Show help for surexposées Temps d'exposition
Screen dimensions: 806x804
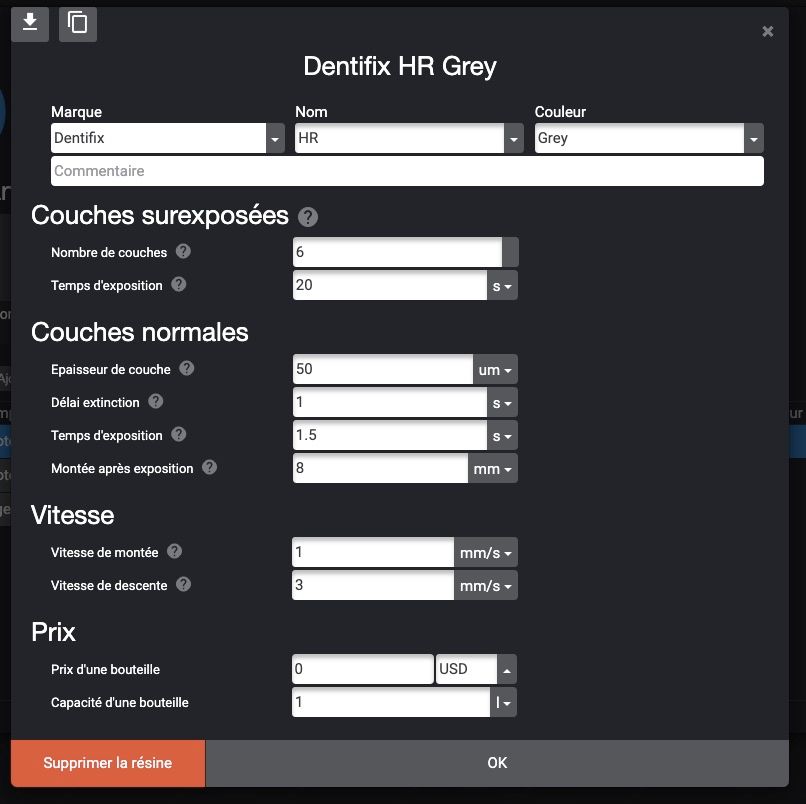click(x=178, y=284)
